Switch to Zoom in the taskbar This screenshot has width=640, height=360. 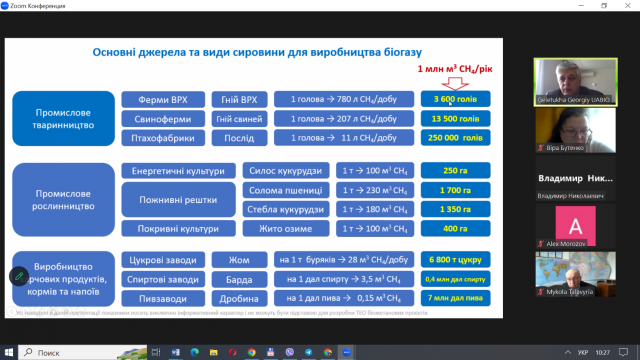[347, 352]
